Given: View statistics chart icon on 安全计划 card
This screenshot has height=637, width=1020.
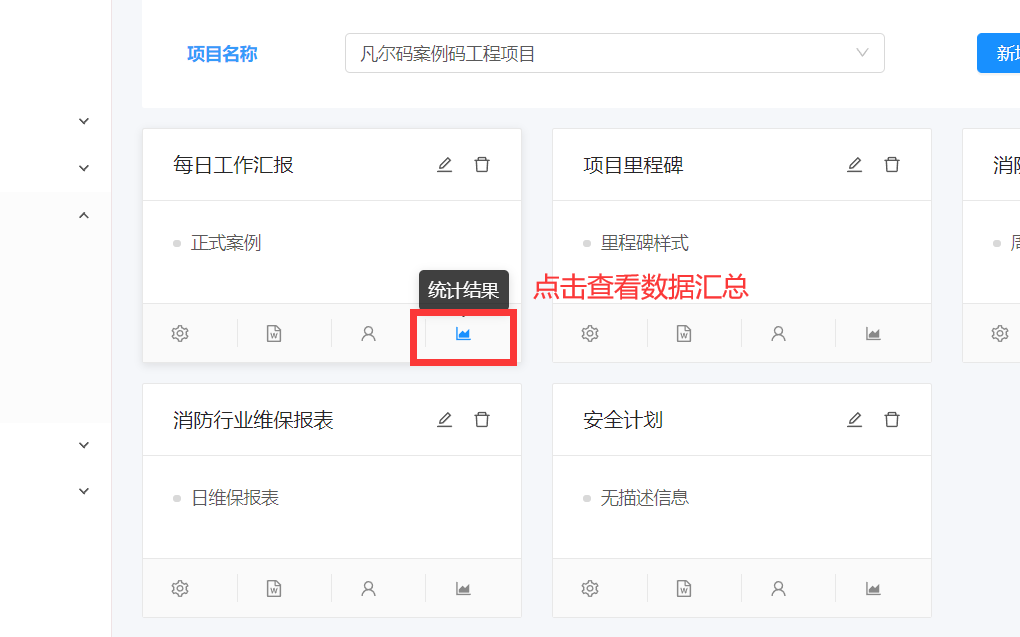Looking at the screenshot, I should click(x=873, y=589).
